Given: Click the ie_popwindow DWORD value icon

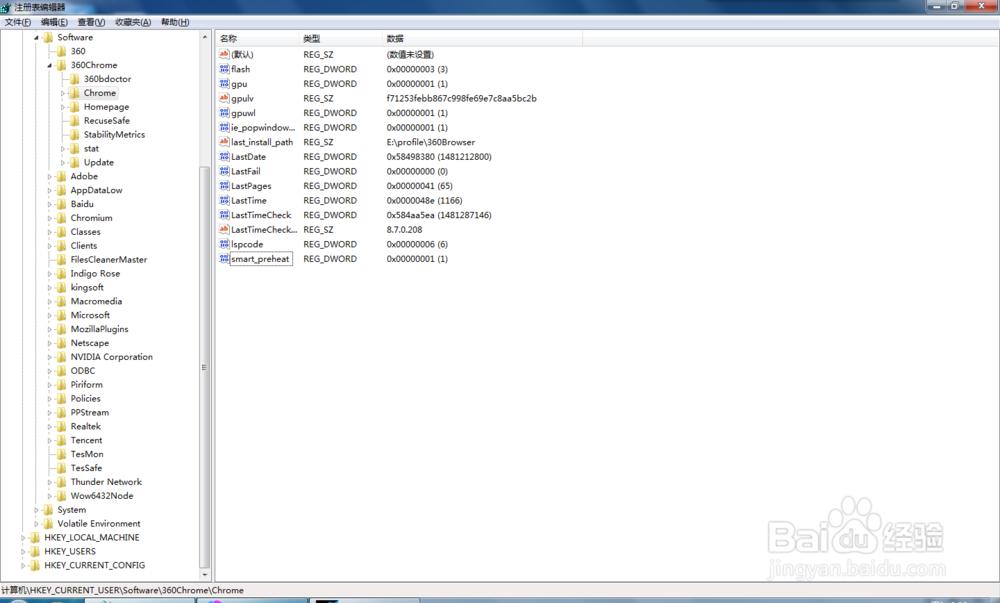Looking at the screenshot, I should pyautogui.click(x=224, y=127).
